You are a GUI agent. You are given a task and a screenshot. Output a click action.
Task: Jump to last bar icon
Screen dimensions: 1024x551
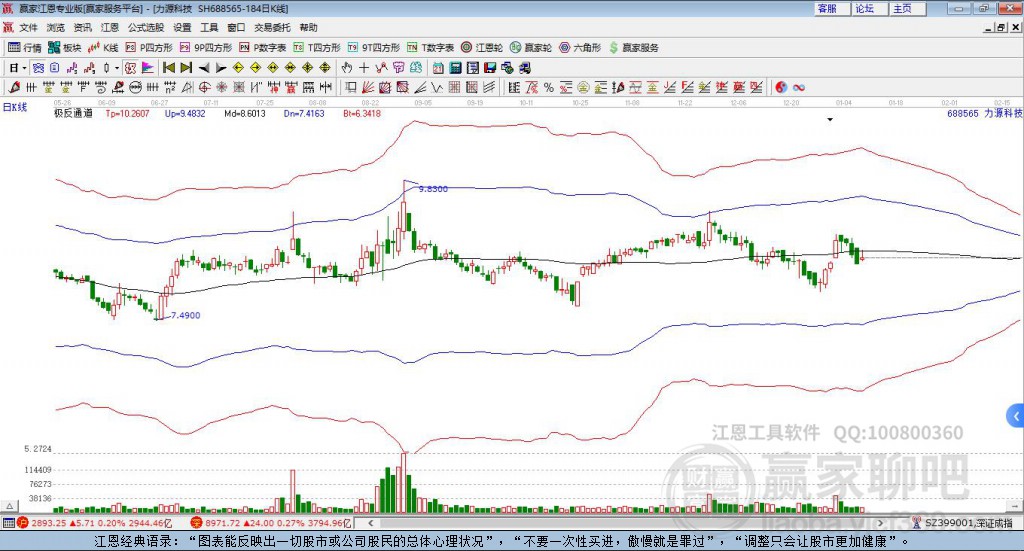tap(186, 67)
